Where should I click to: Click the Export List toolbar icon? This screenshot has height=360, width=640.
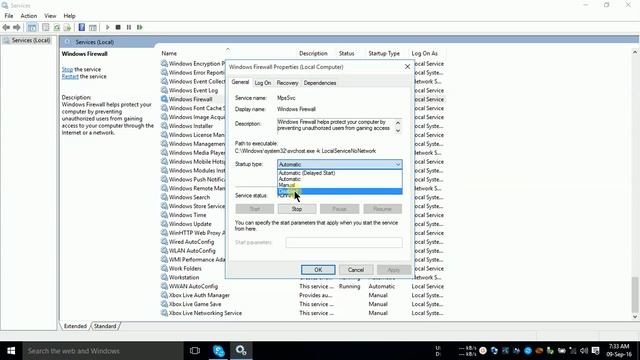click(x=67, y=27)
